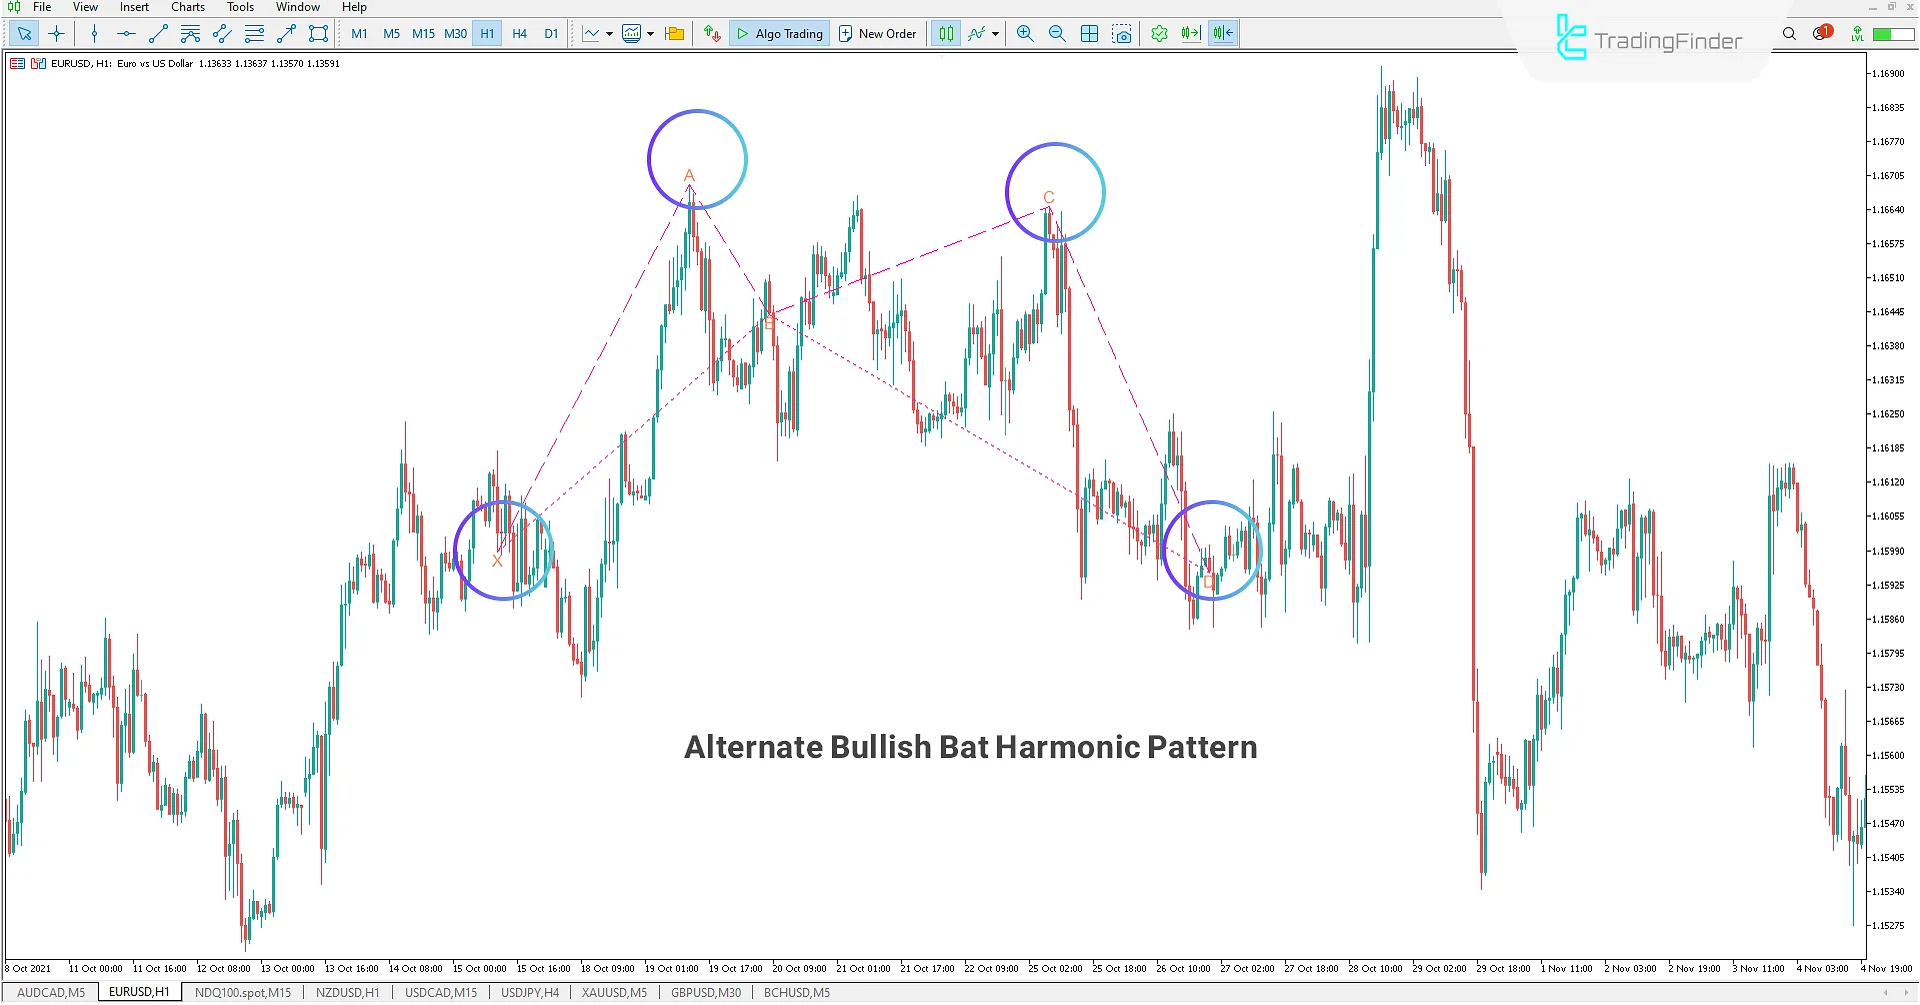Zoom out of the chart

[1057, 33]
